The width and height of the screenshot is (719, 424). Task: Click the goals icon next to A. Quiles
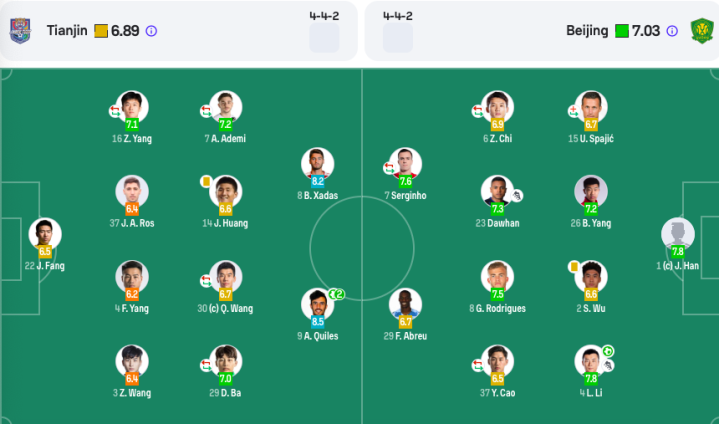coord(337,294)
